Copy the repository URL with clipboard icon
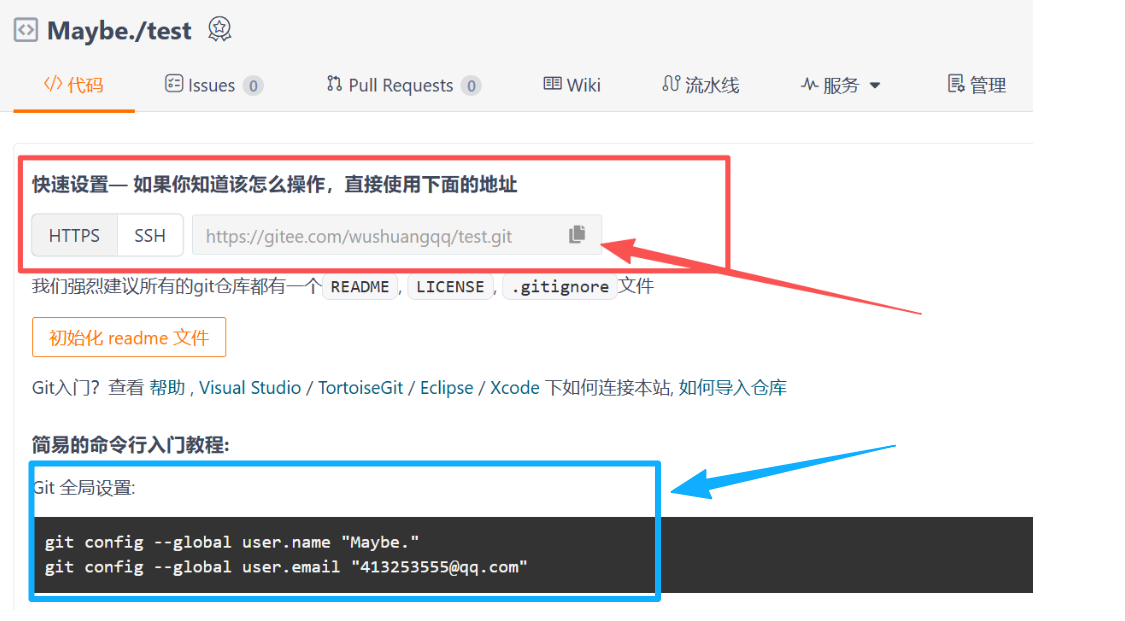Viewport: 1125px width, 621px height. point(577,234)
